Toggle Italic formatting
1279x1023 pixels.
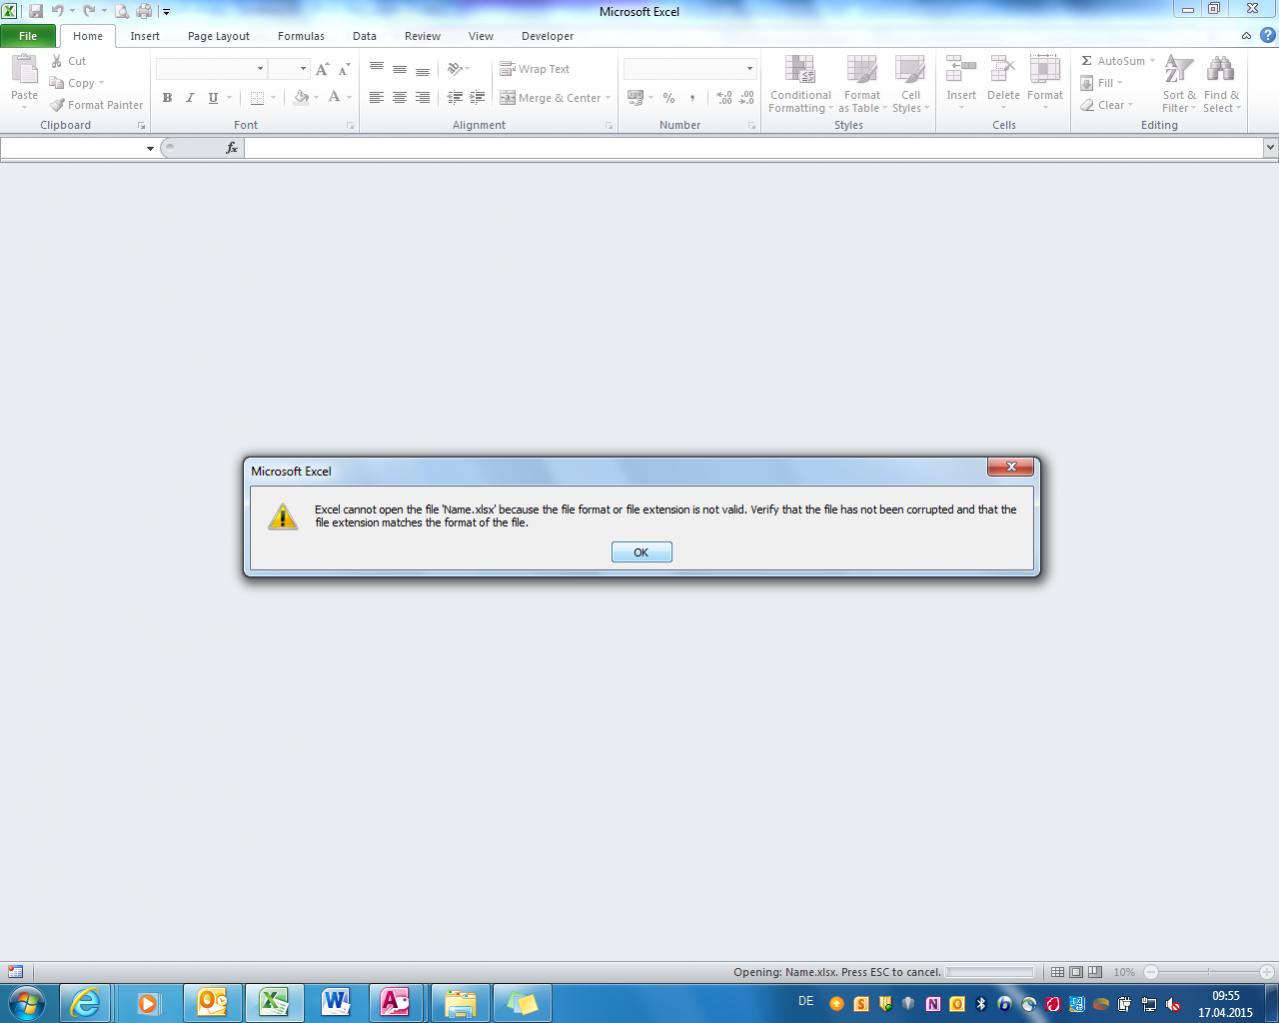click(190, 98)
